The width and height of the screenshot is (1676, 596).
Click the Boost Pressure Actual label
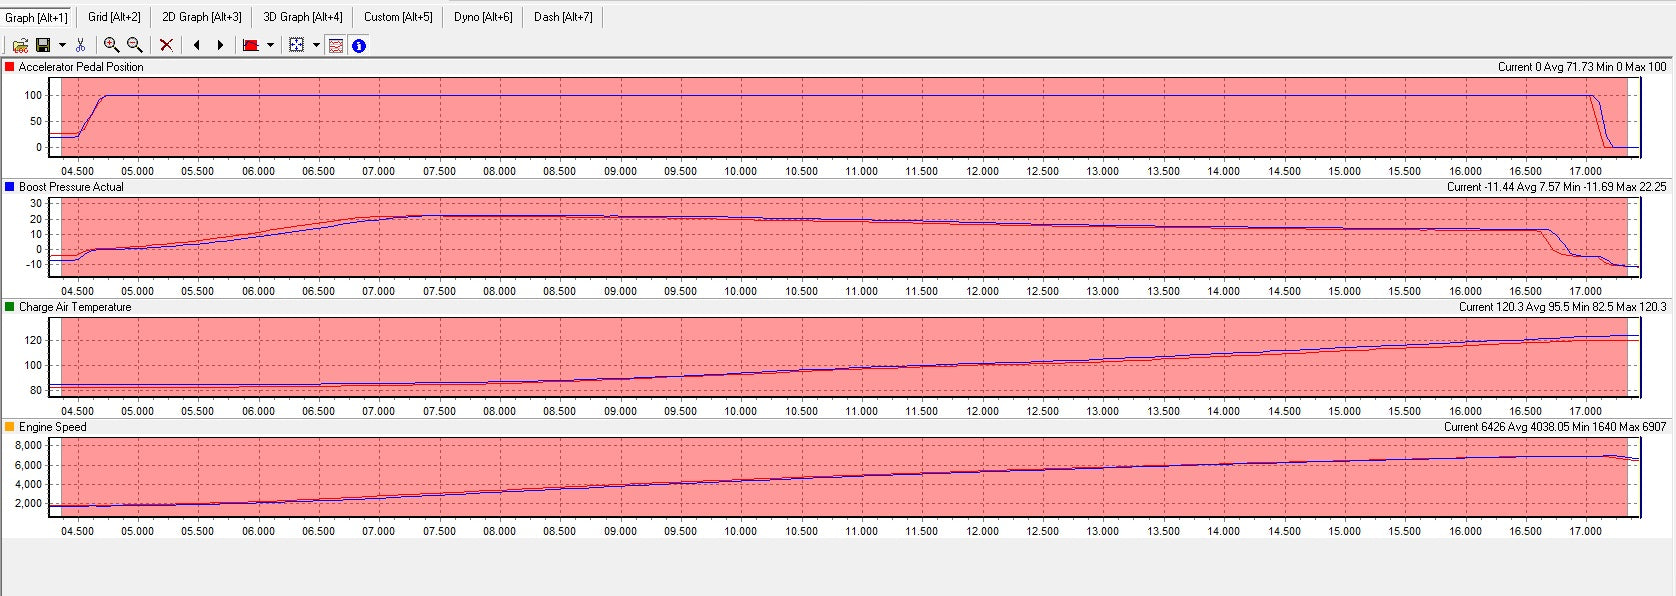(x=71, y=187)
